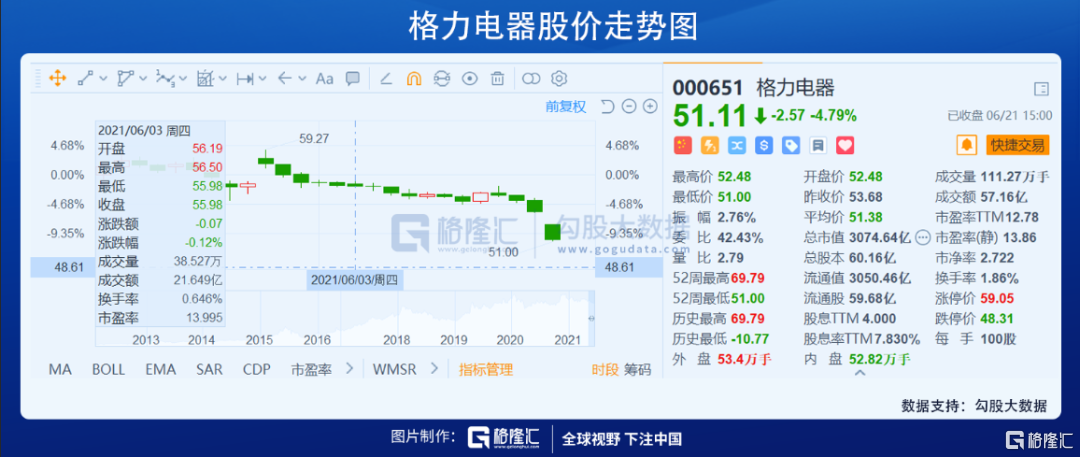Click the orange lightning bolt icon
This screenshot has width=1080, height=457.
[709, 145]
